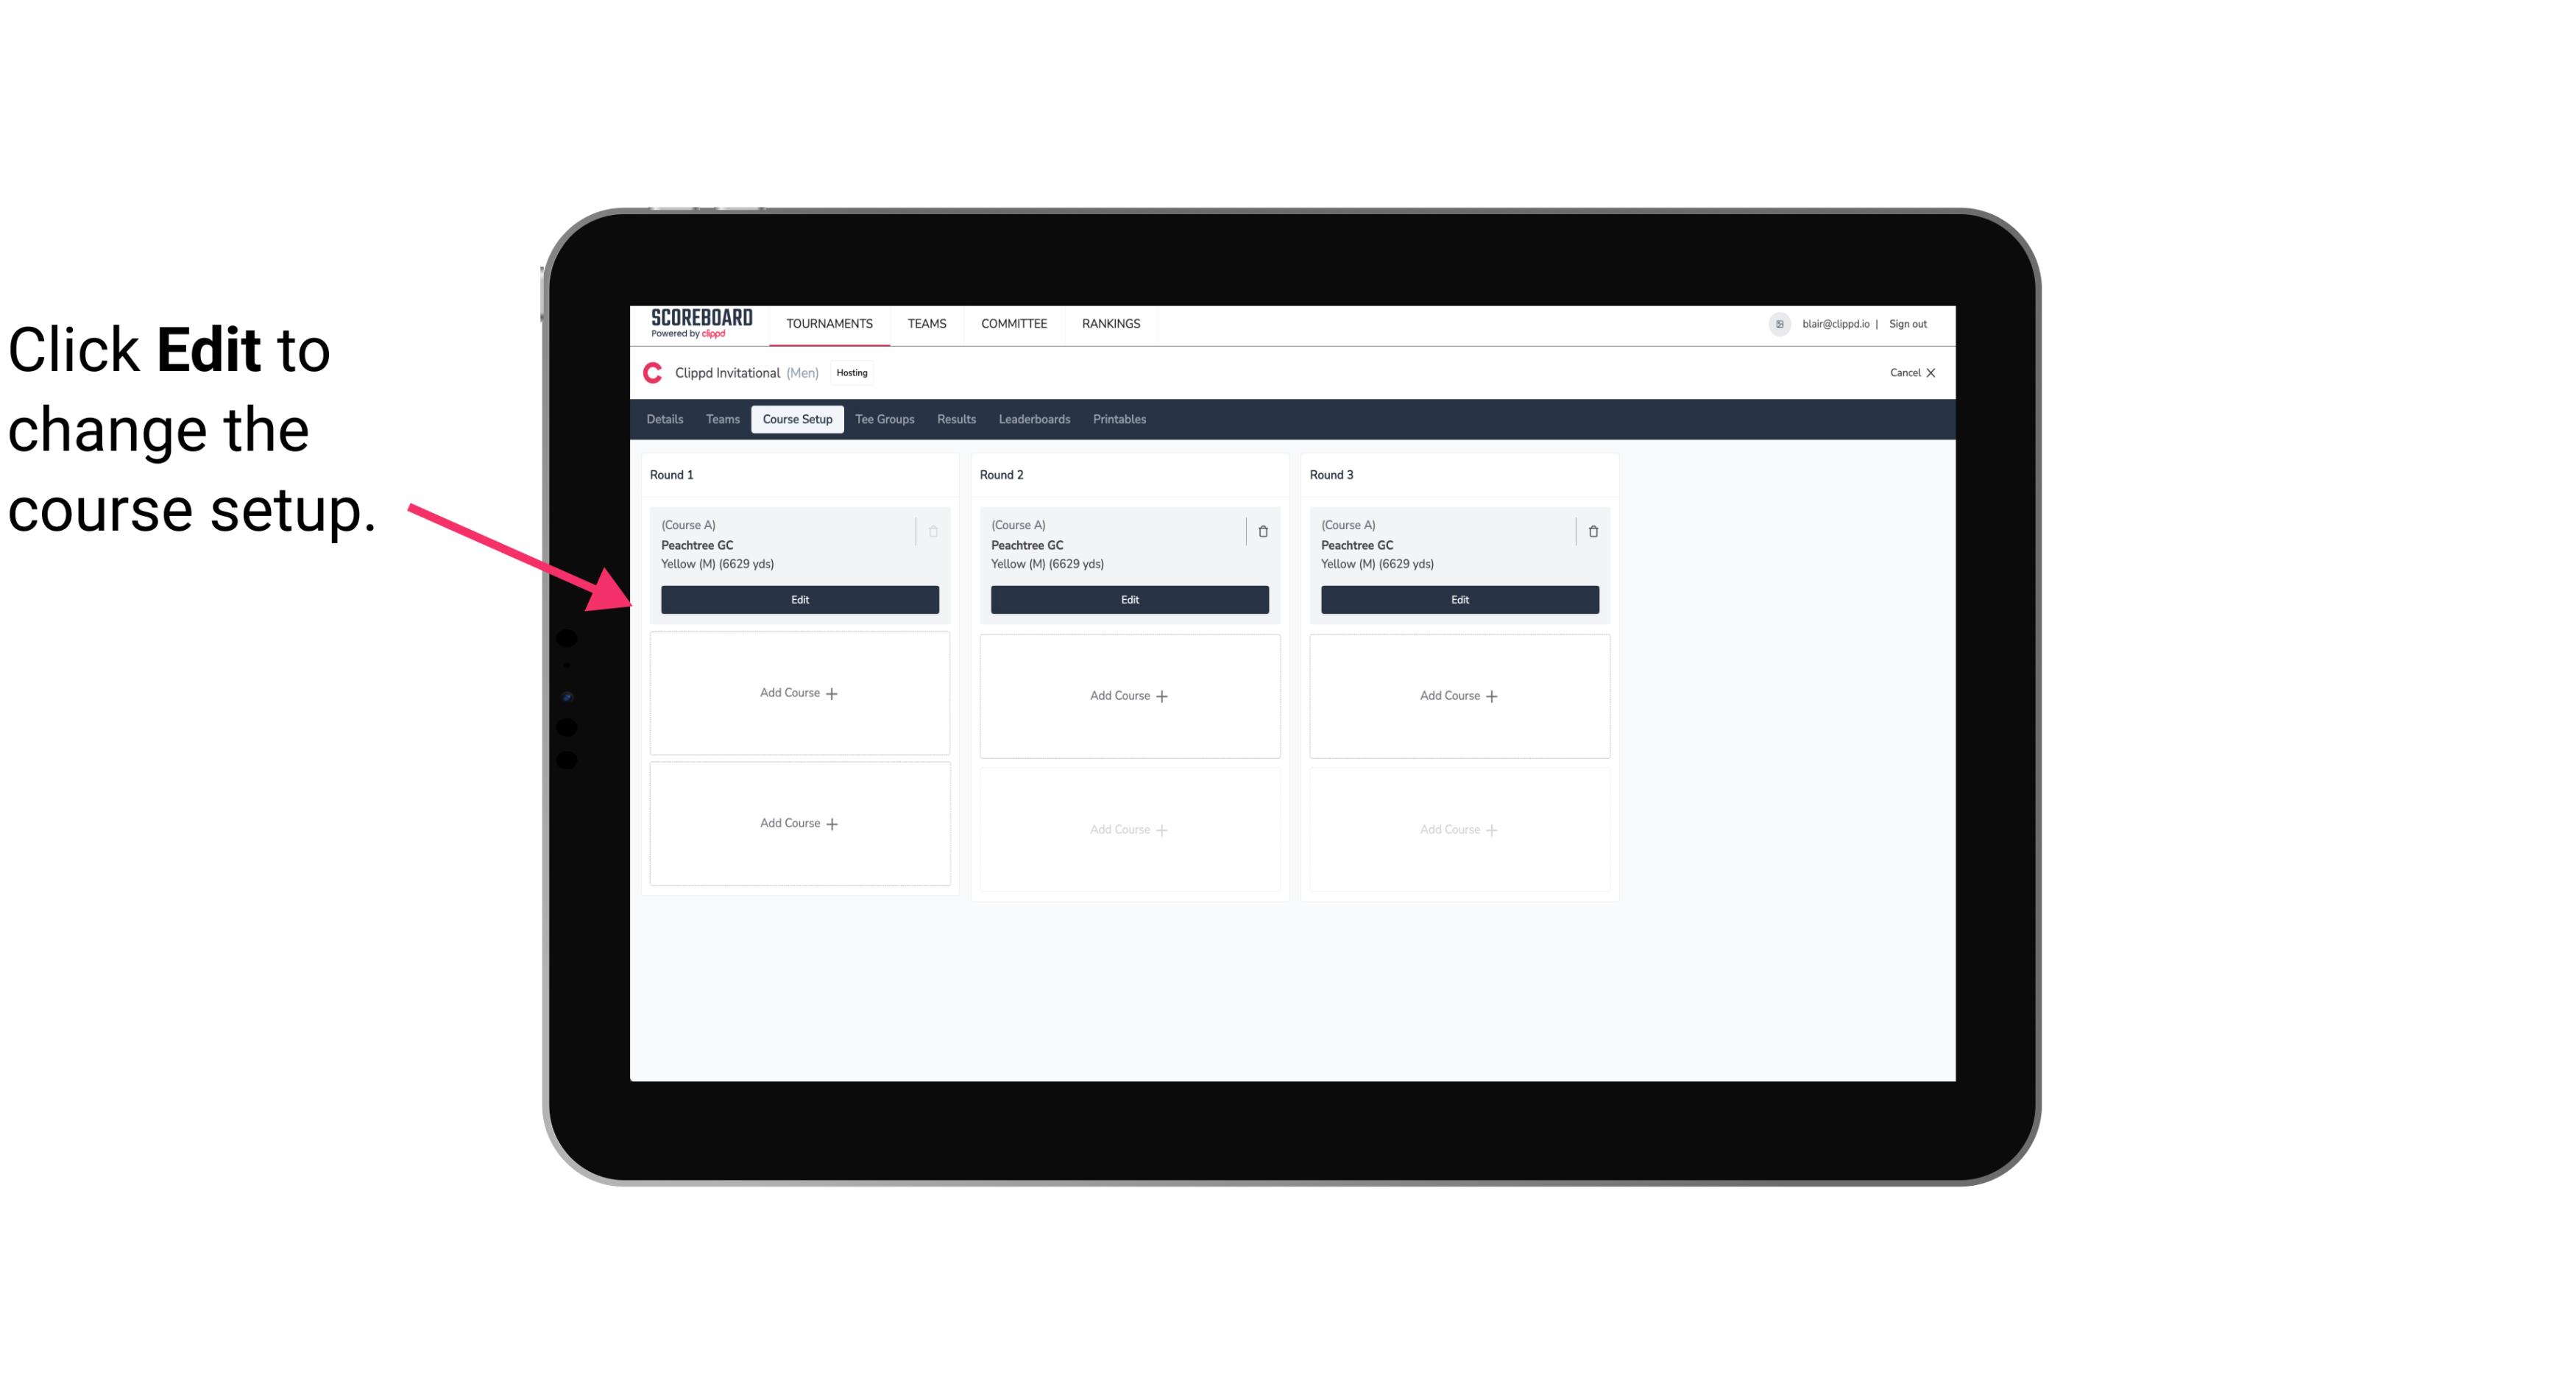Click Edit button for Round 2 course
Image resolution: width=2576 pixels, height=1386 pixels.
[x=1129, y=599]
